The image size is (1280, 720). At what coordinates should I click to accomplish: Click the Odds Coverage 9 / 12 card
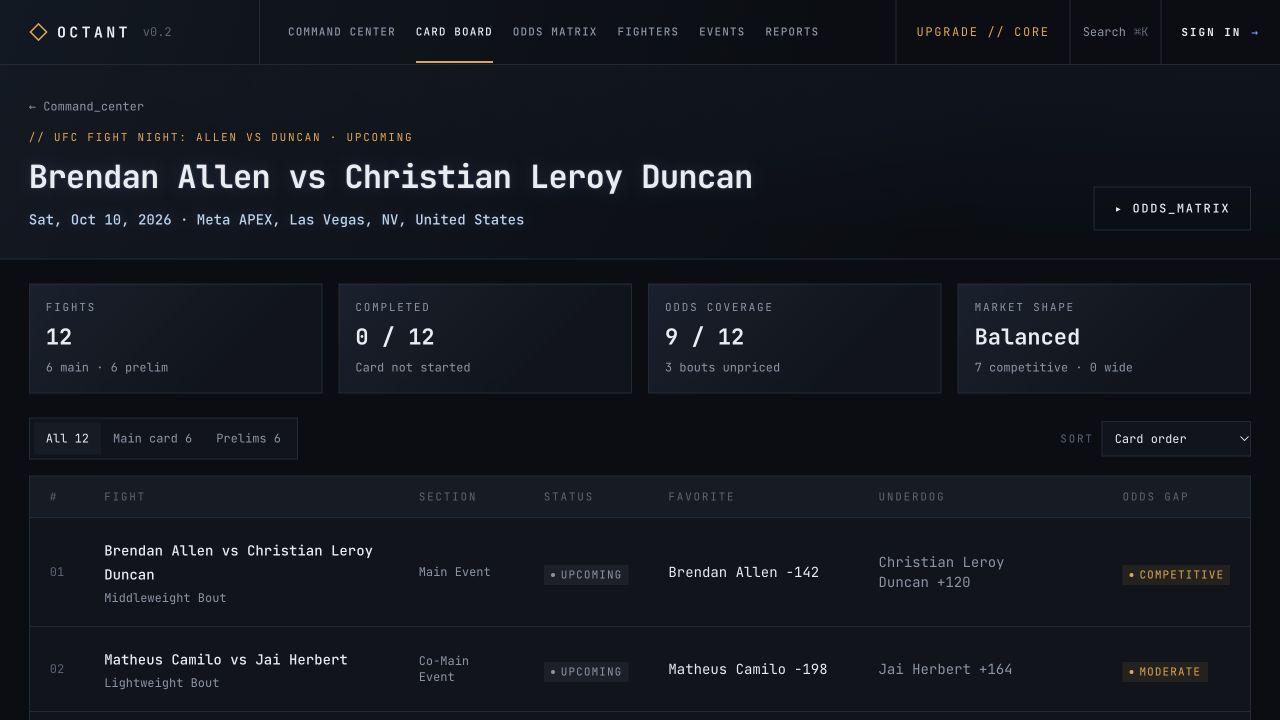click(795, 338)
